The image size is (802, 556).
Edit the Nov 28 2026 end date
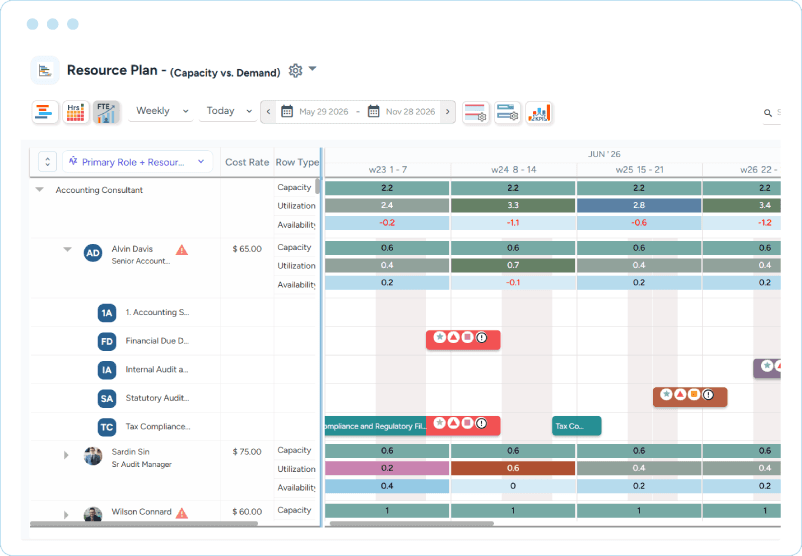point(410,112)
